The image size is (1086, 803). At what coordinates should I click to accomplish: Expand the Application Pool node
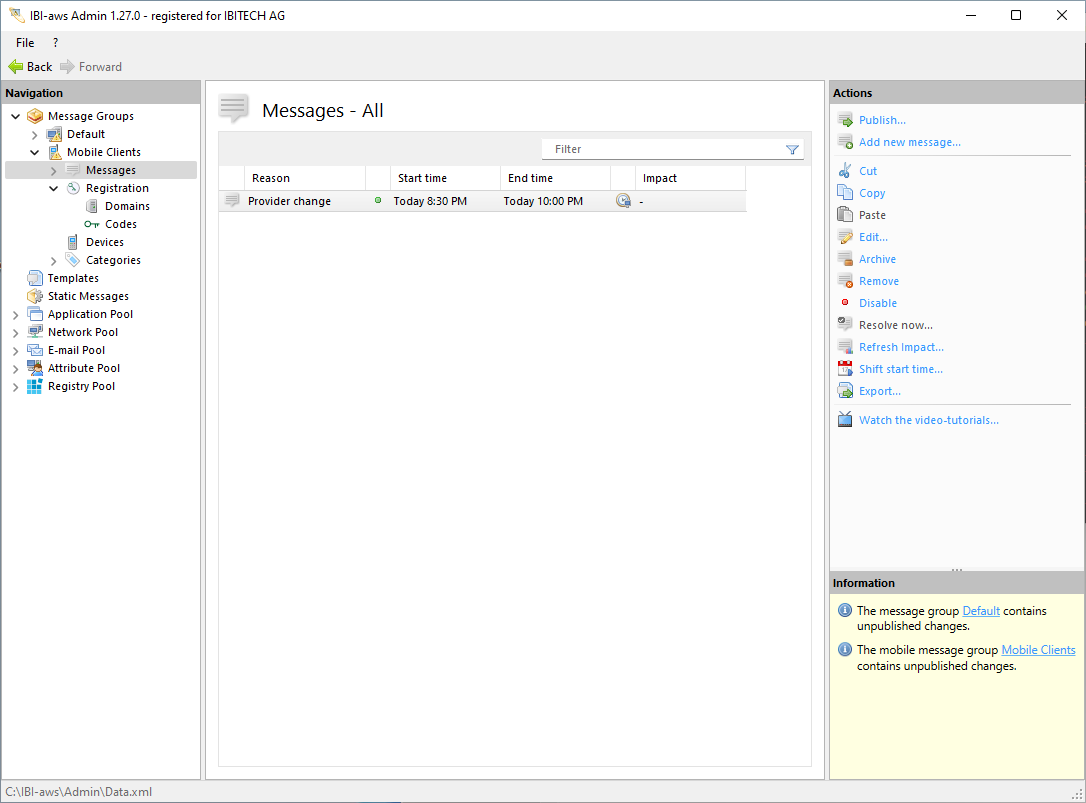tap(16, 314)
